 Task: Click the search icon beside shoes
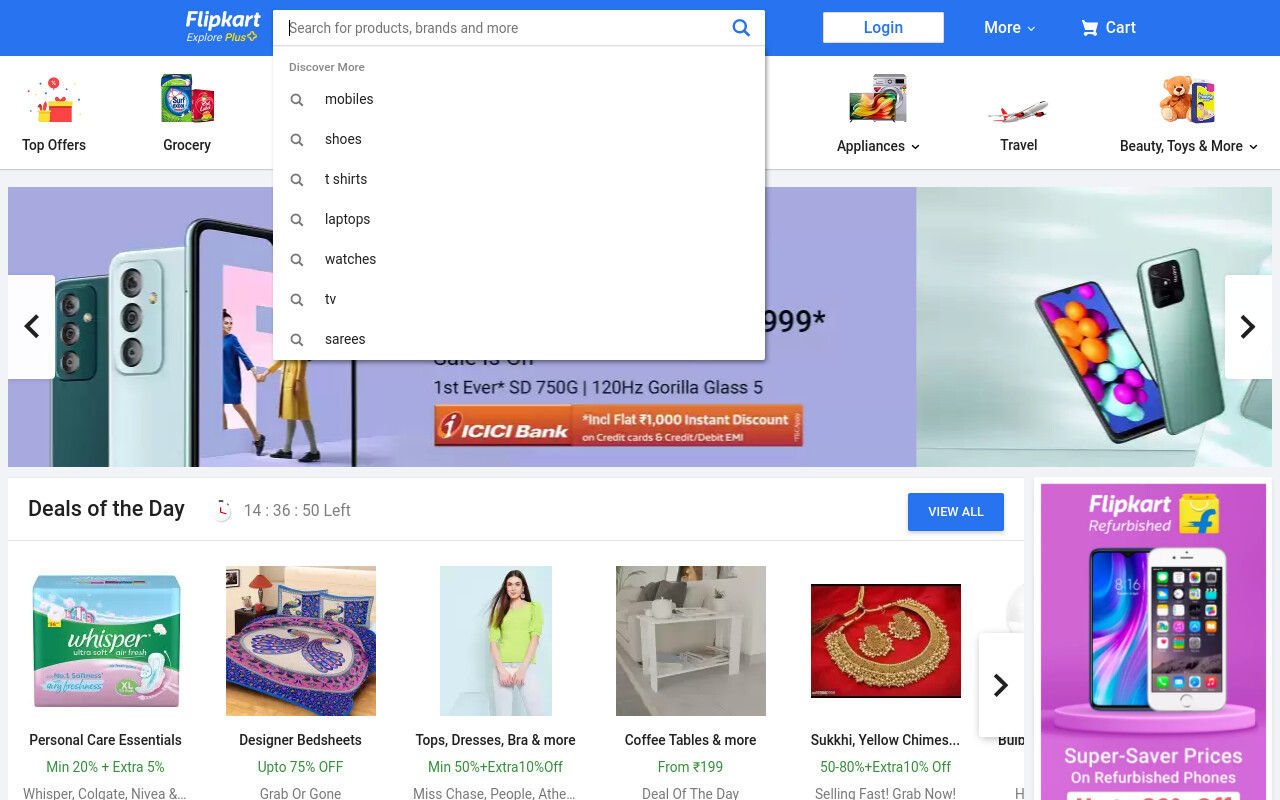297,140
